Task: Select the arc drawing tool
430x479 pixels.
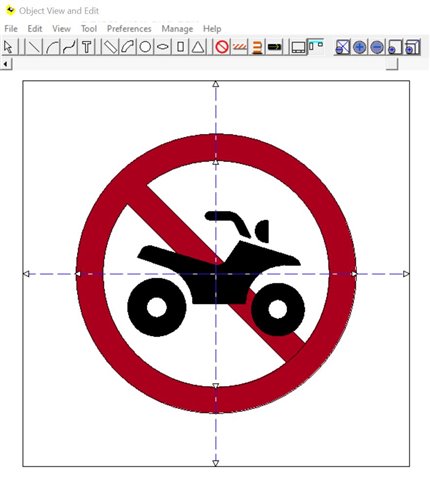Action: [x=52, y=47]
